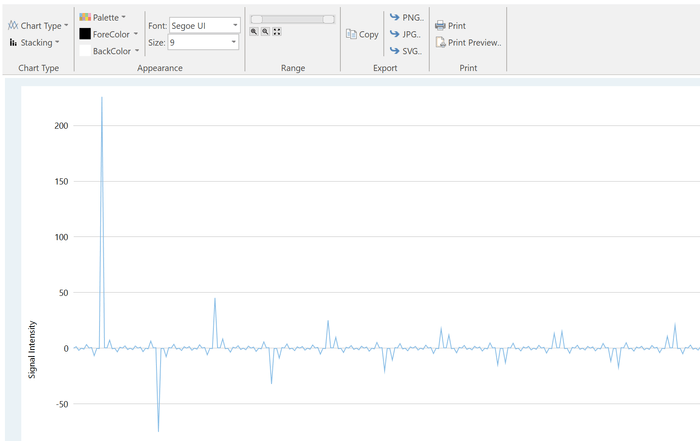Click the black ForeColor swatch
700x441 pixels.
tap(85, 34)
